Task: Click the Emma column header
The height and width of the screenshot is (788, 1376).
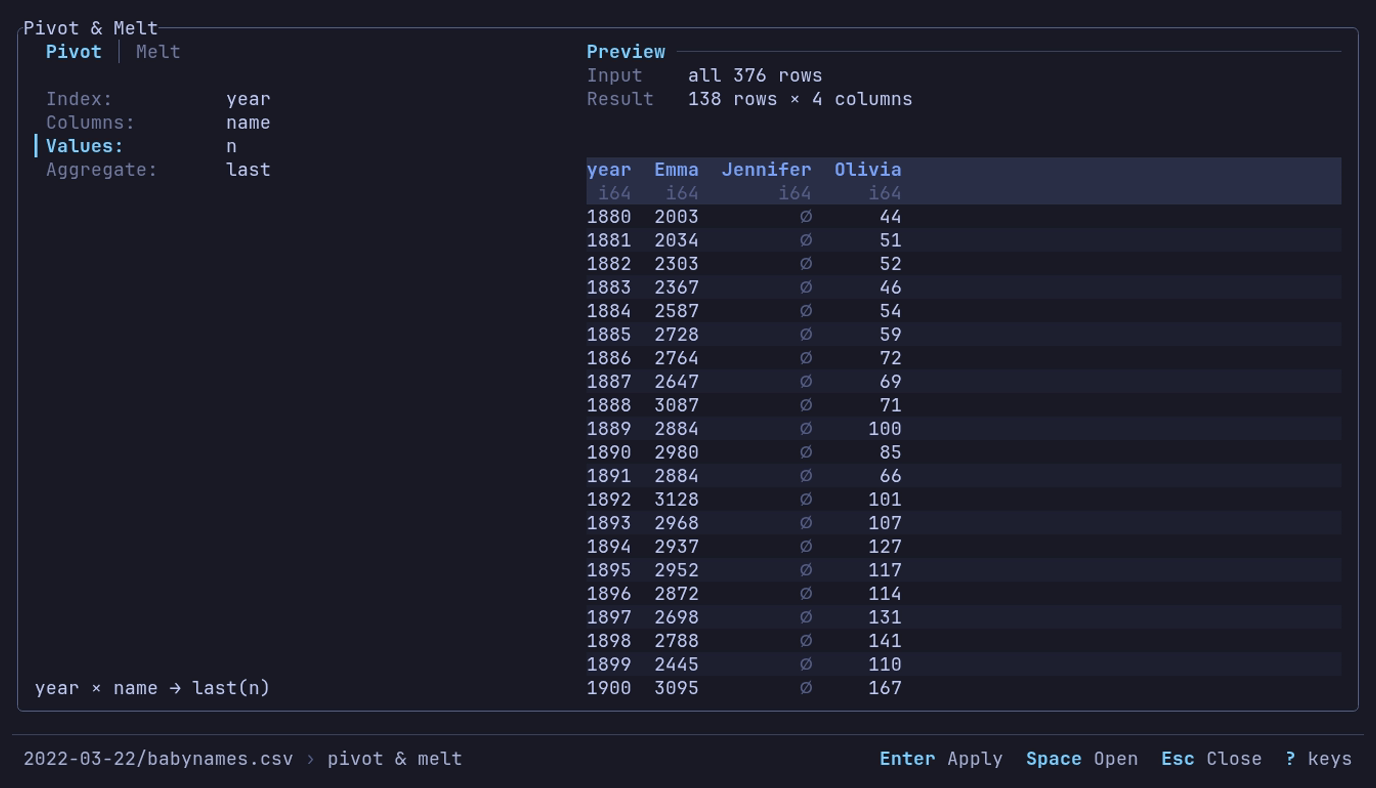Action: coord(676,170)
